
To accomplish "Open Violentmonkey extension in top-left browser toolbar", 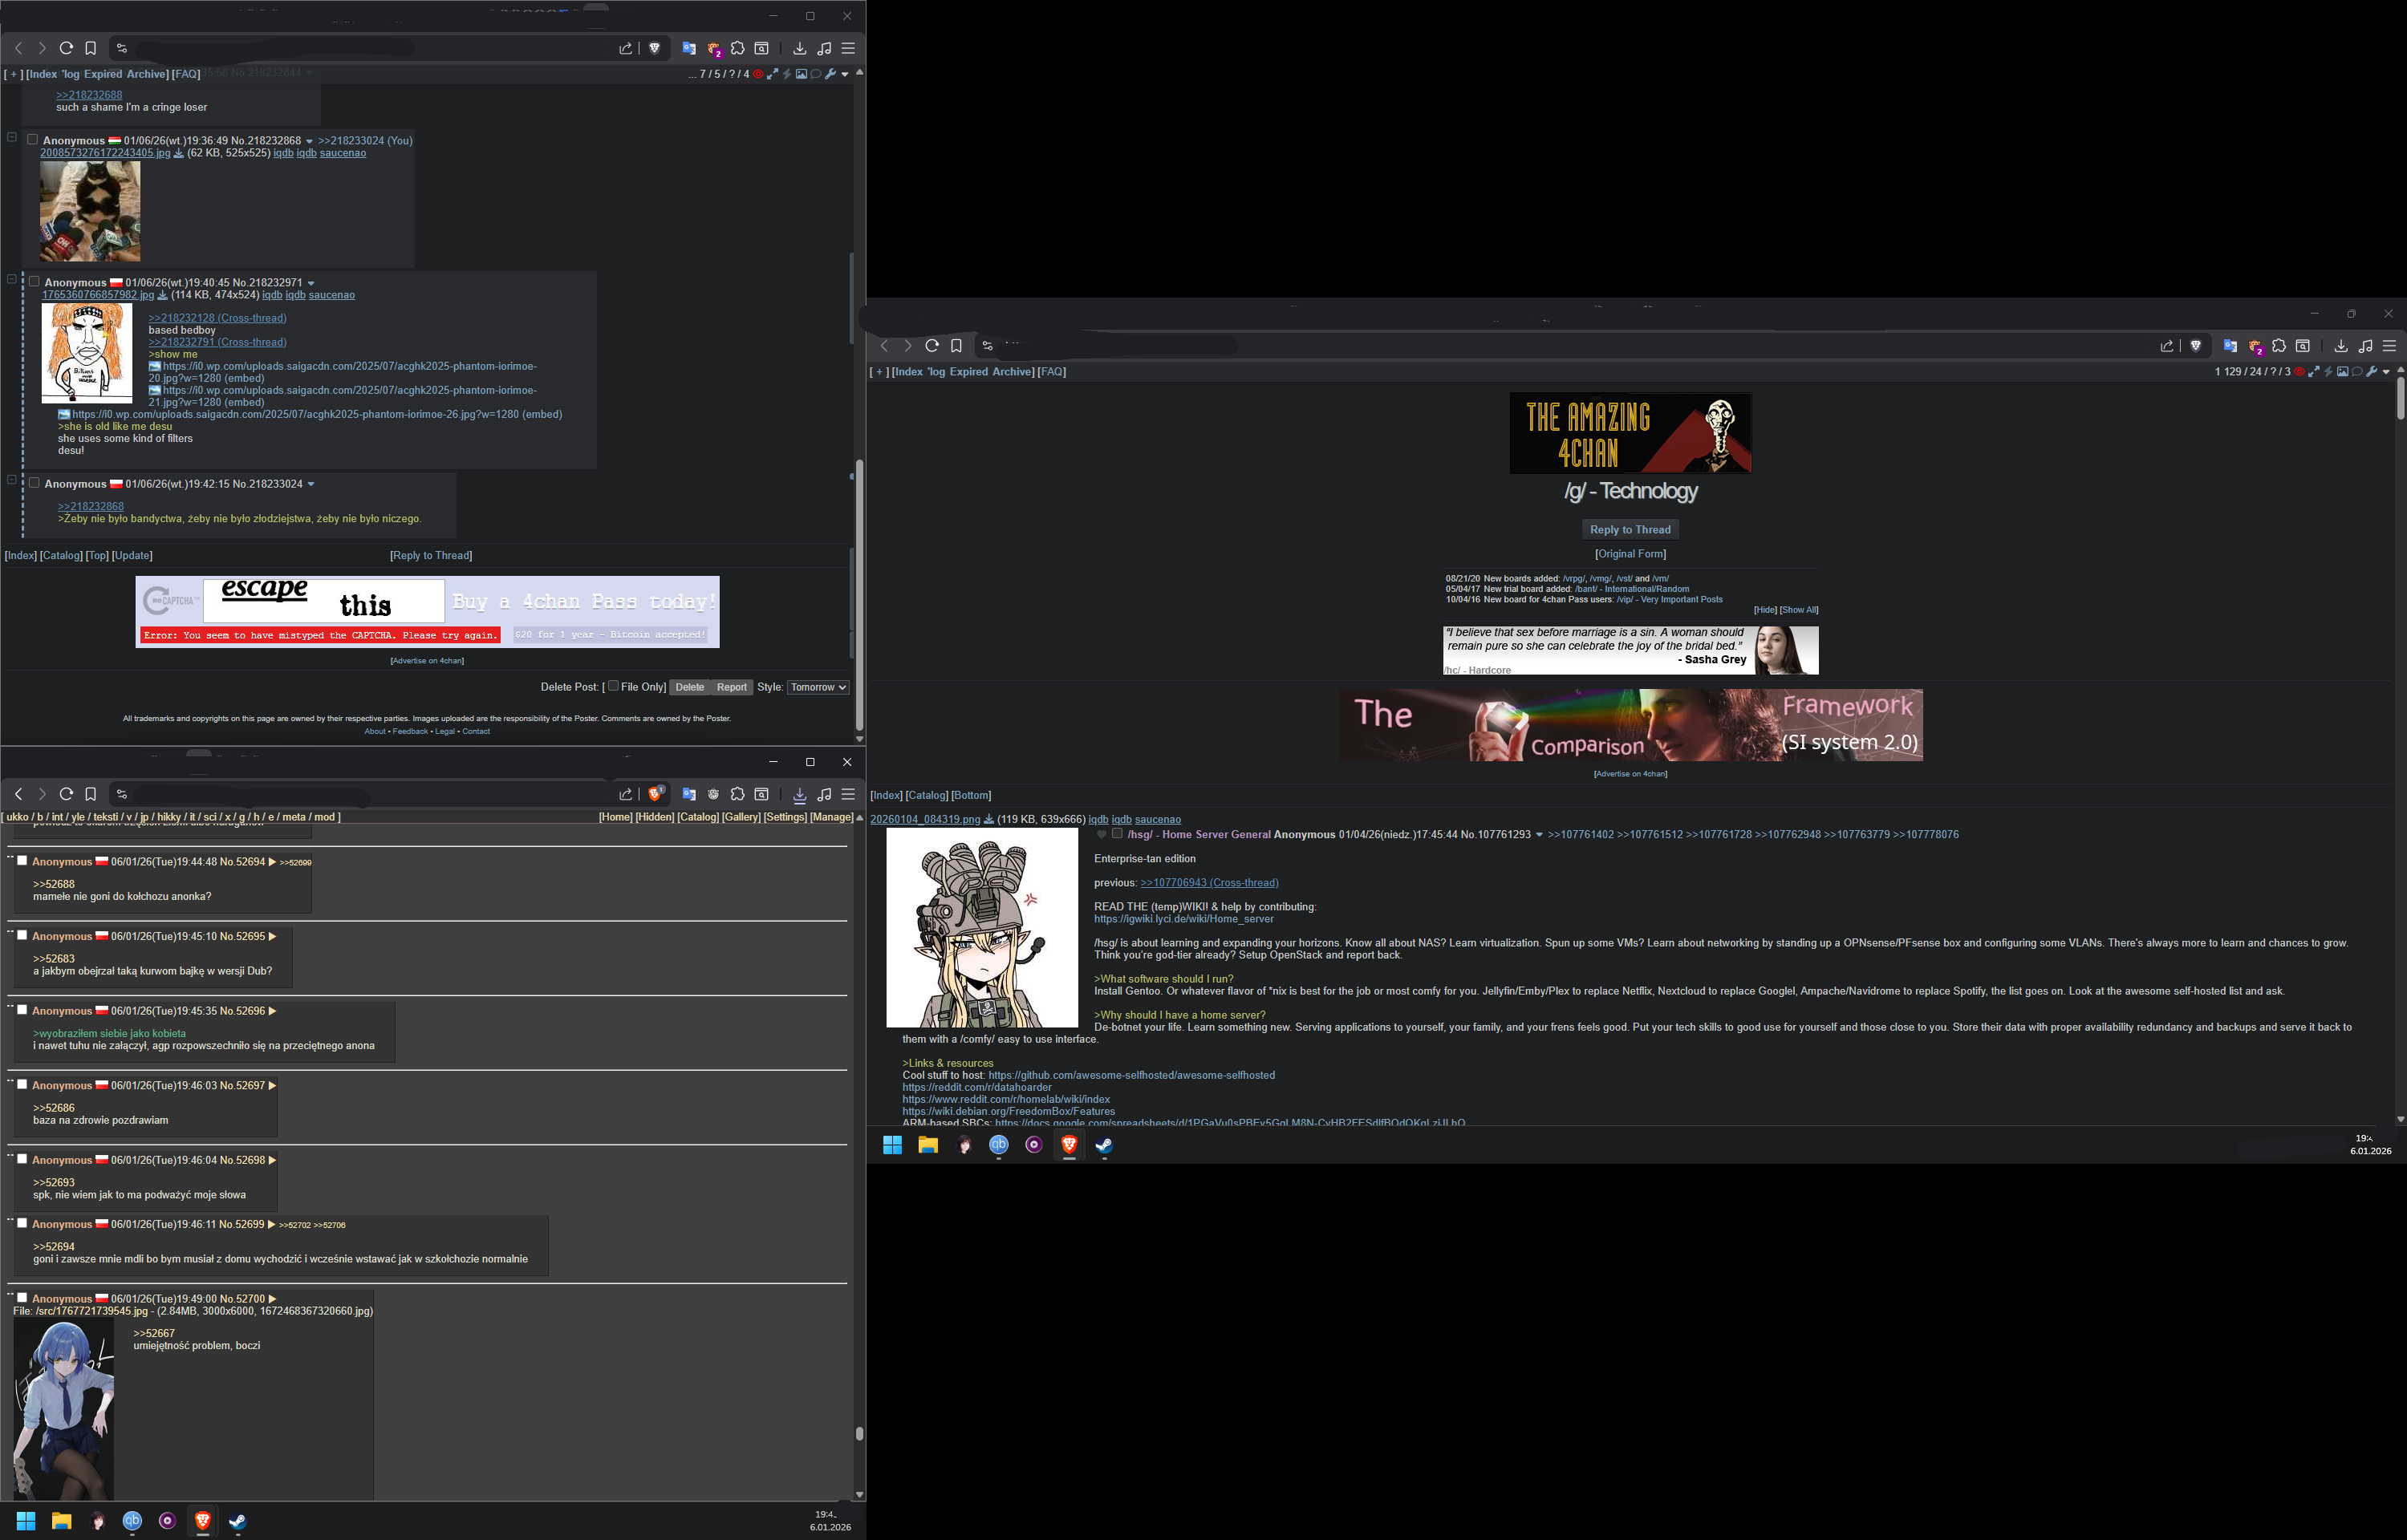I will 714,48.
